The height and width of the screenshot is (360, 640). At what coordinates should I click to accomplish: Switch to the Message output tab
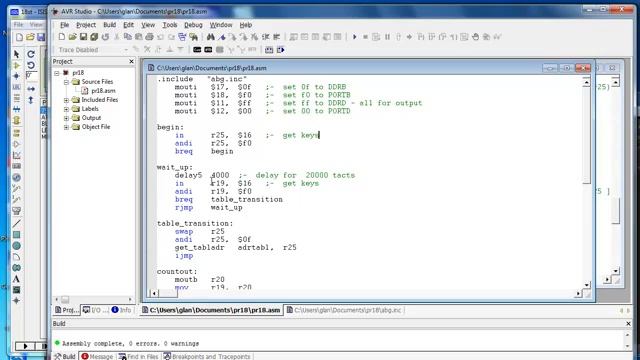(97, 356)
